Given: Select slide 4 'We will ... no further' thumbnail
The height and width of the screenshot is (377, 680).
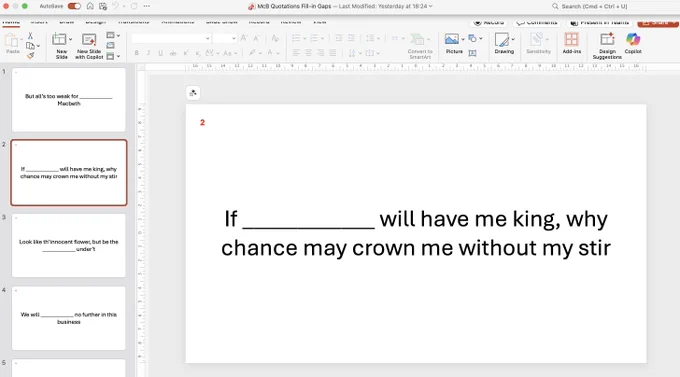Looking at the screenshot, I should [x=69, y=318].
